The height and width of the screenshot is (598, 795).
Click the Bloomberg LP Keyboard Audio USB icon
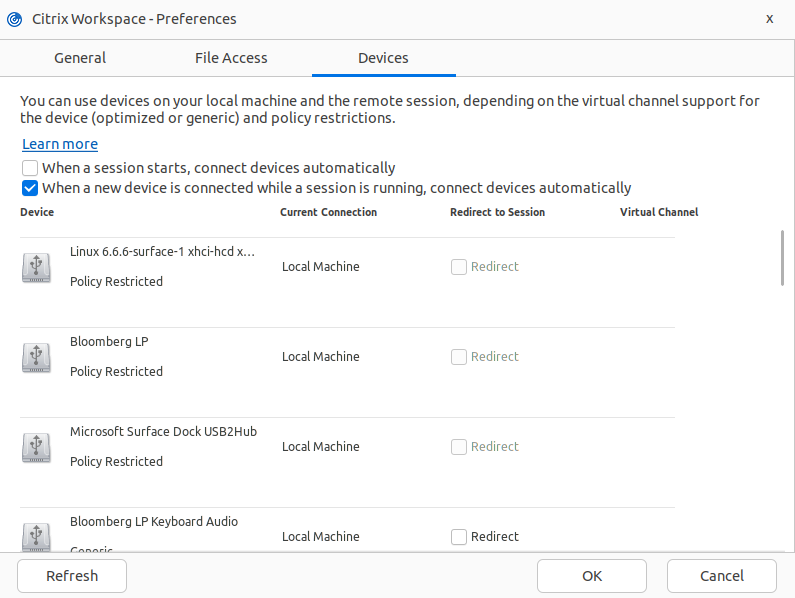[x=36, y=535]
